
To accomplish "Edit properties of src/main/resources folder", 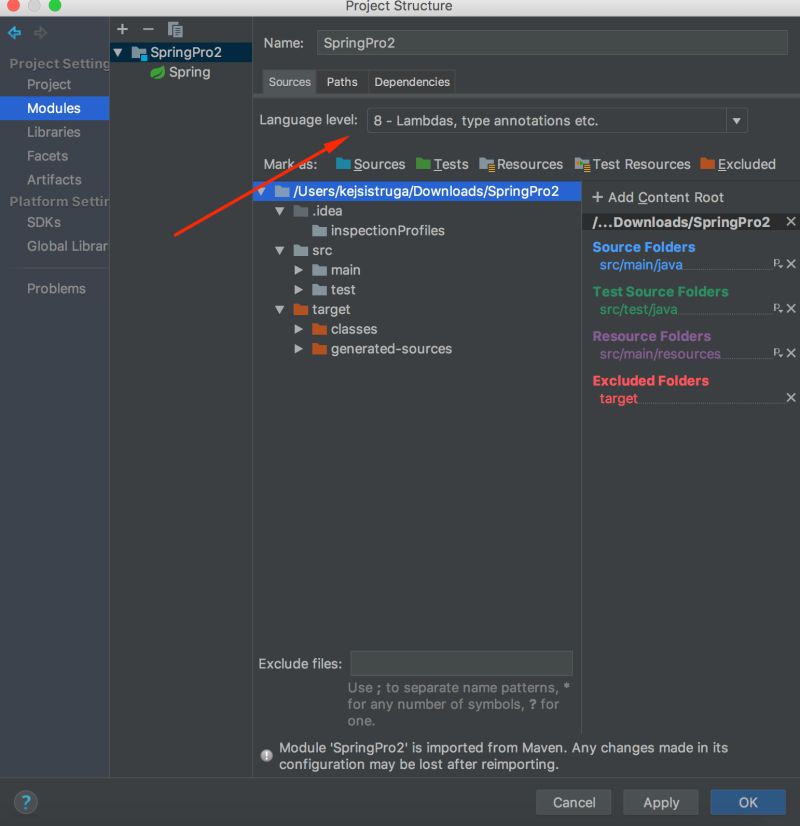I will pyautogui.click(x=777, y=352).
